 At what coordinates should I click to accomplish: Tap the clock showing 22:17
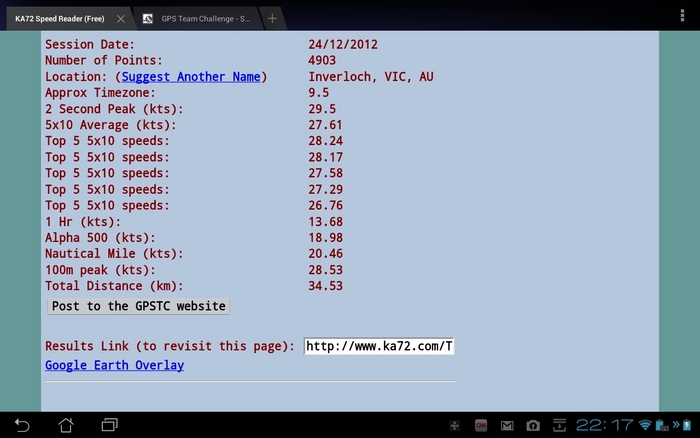coord(604,425)
